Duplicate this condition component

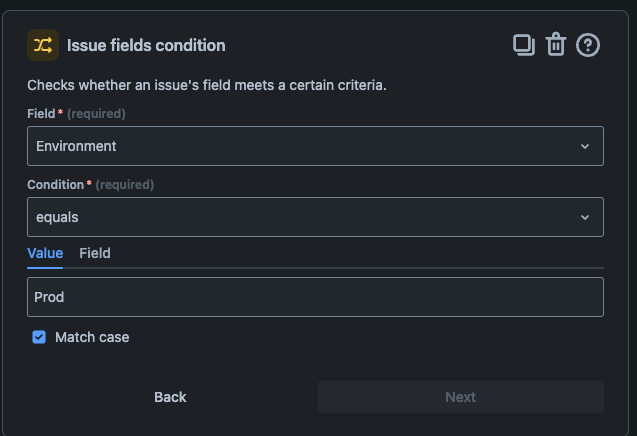[x=523, y=45]
